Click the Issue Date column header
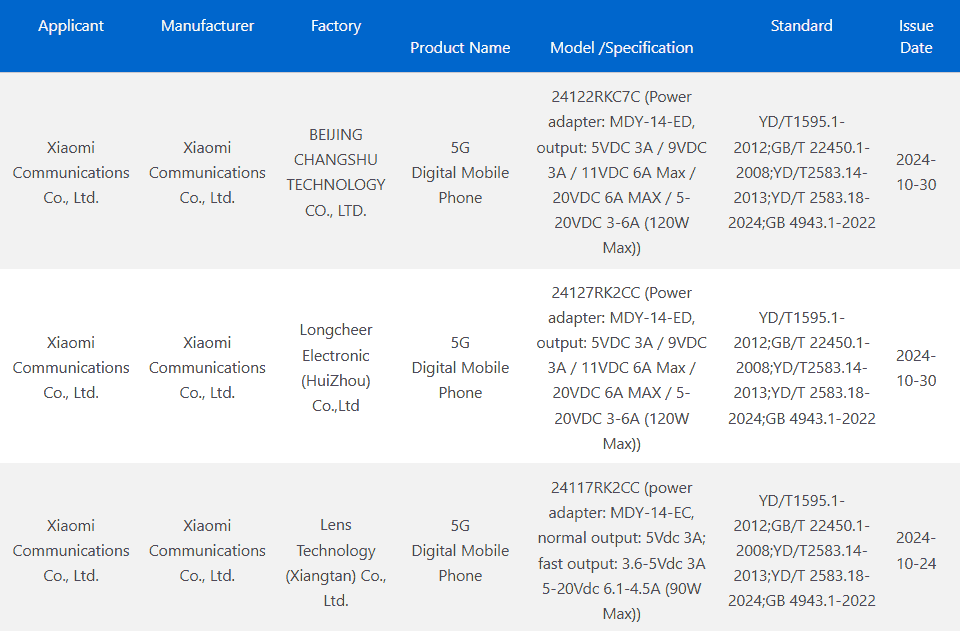The width and height of the screenshot is (960, 631). tap(916, 36)
